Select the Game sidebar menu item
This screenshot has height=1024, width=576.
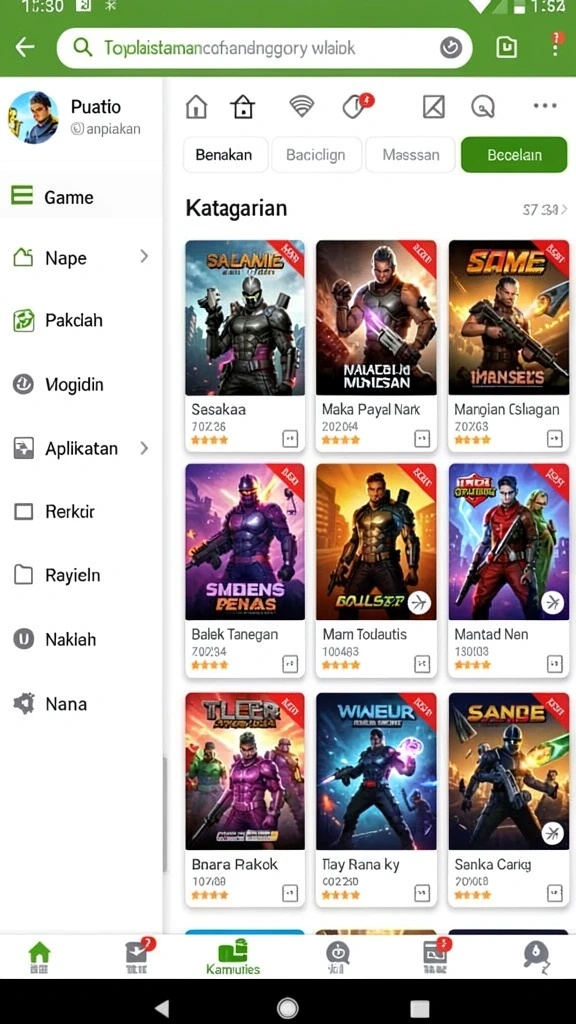coord(81,197)
